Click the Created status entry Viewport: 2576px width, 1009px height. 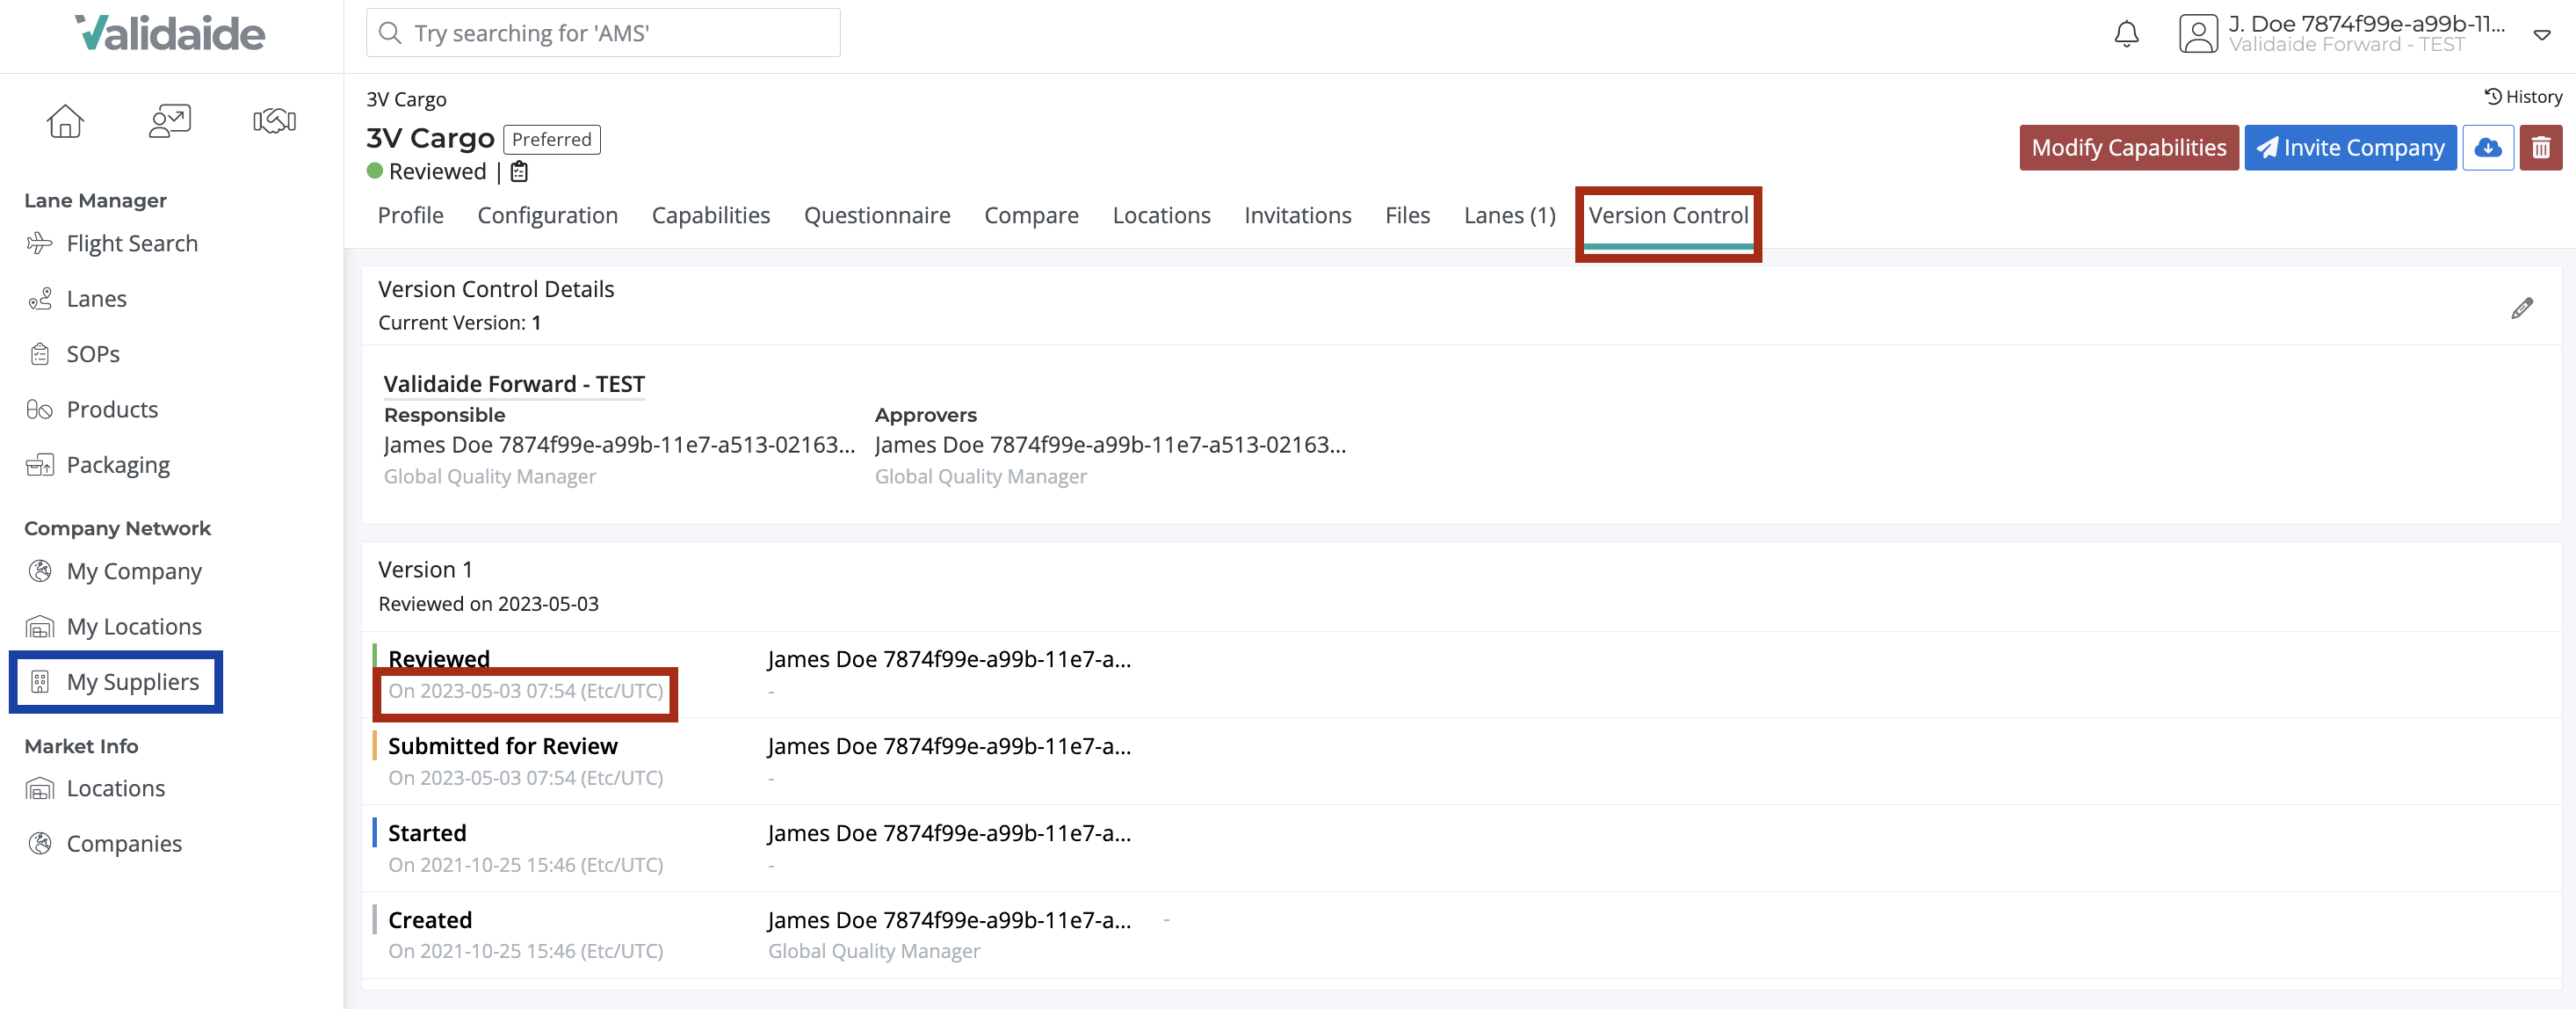429,920
